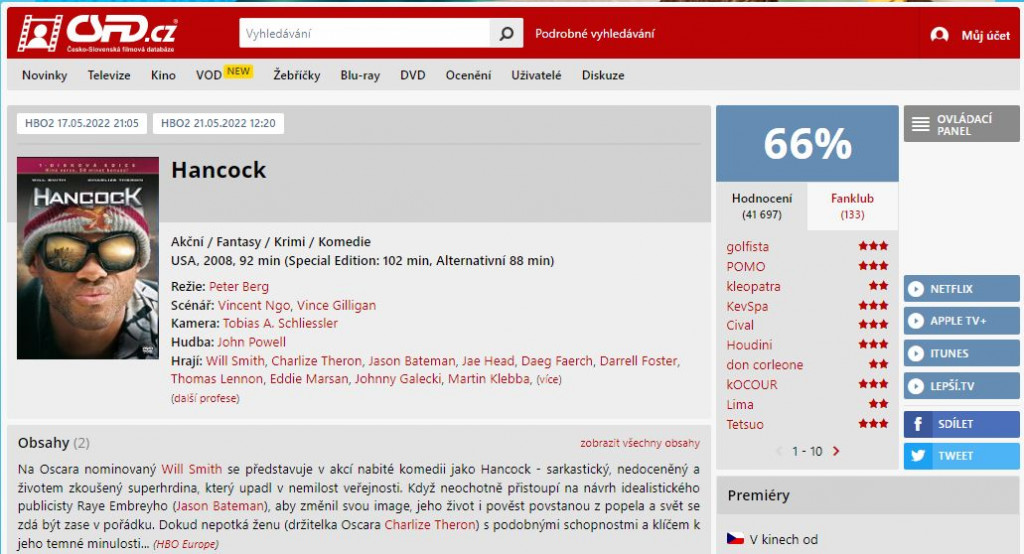Viewport: 1024px width, 554px height.
Task: Open writer Vincent Ngo's page
Action: tap(254, 305)
